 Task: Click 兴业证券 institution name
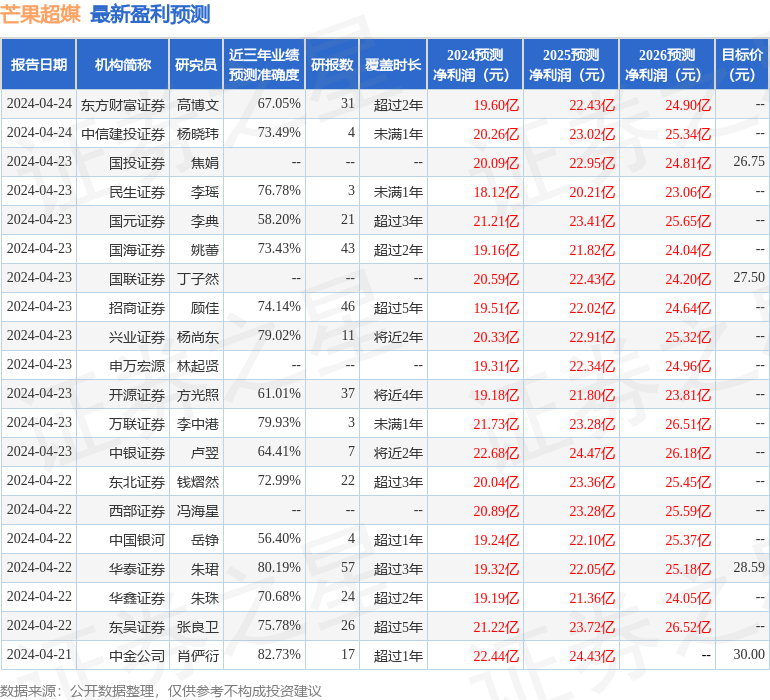137,337
